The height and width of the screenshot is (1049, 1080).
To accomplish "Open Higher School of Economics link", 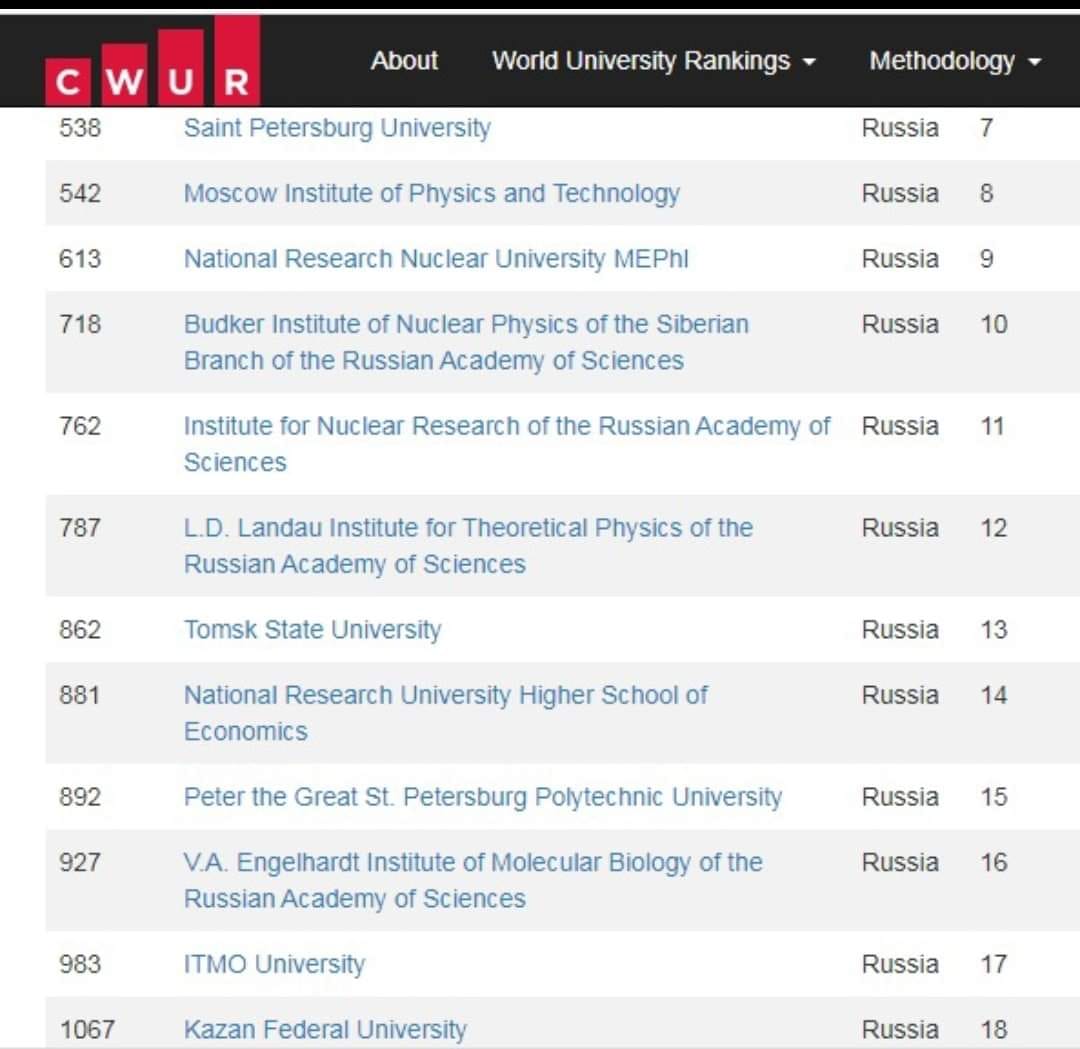I will tap(445, 695).
